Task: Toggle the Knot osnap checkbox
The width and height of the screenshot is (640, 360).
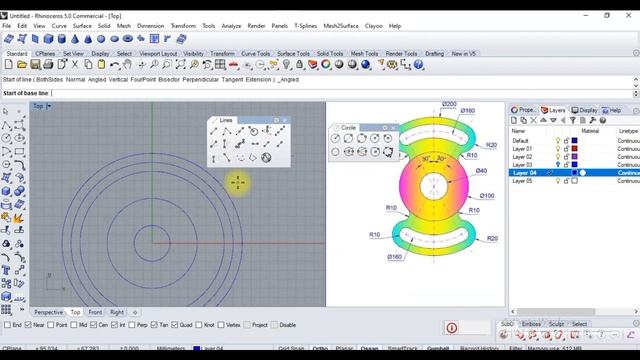Action: 199,325
